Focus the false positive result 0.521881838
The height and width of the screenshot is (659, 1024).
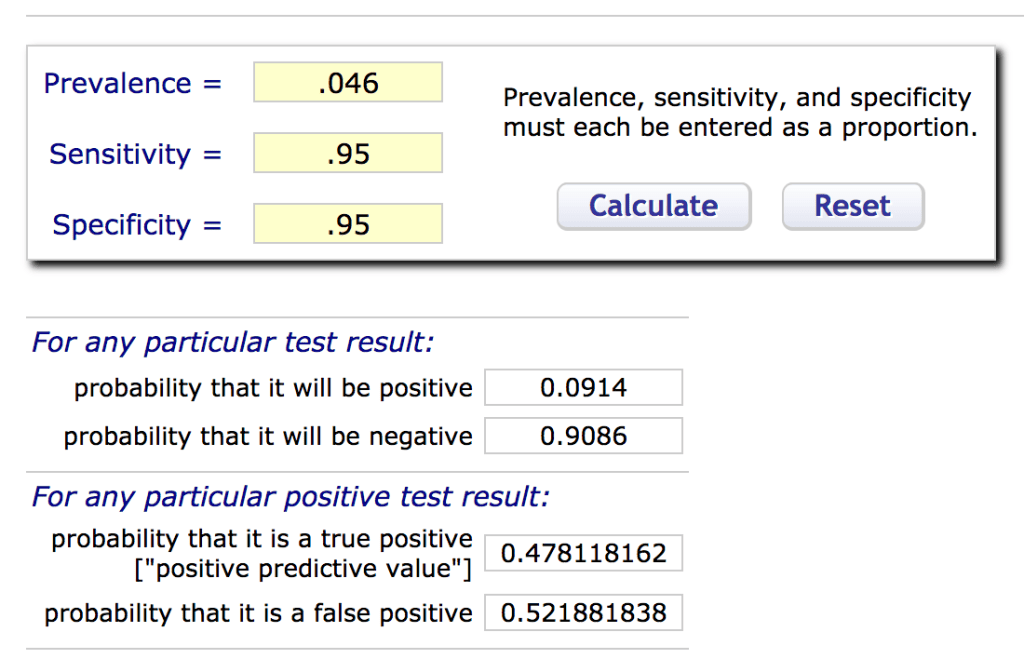coord(583,613)
